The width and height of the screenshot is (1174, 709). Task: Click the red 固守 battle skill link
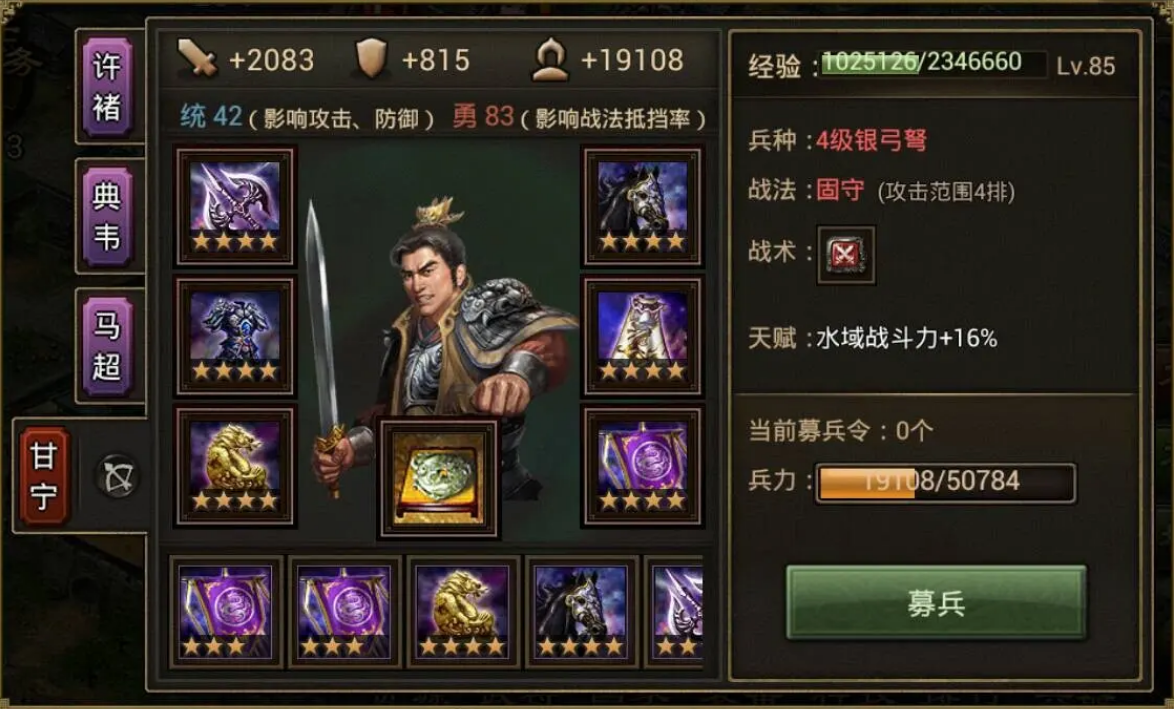click(840, 189)
